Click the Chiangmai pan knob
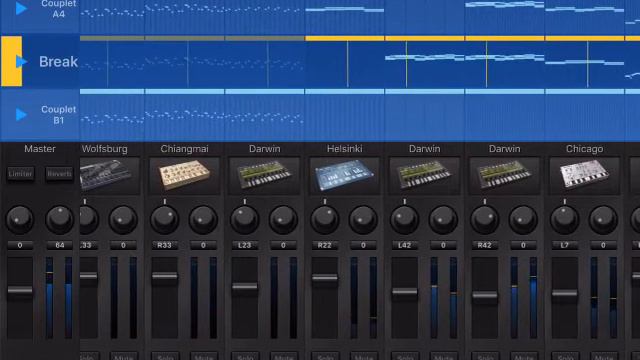The height and width of the screenshot is (360, 640). 165,220
